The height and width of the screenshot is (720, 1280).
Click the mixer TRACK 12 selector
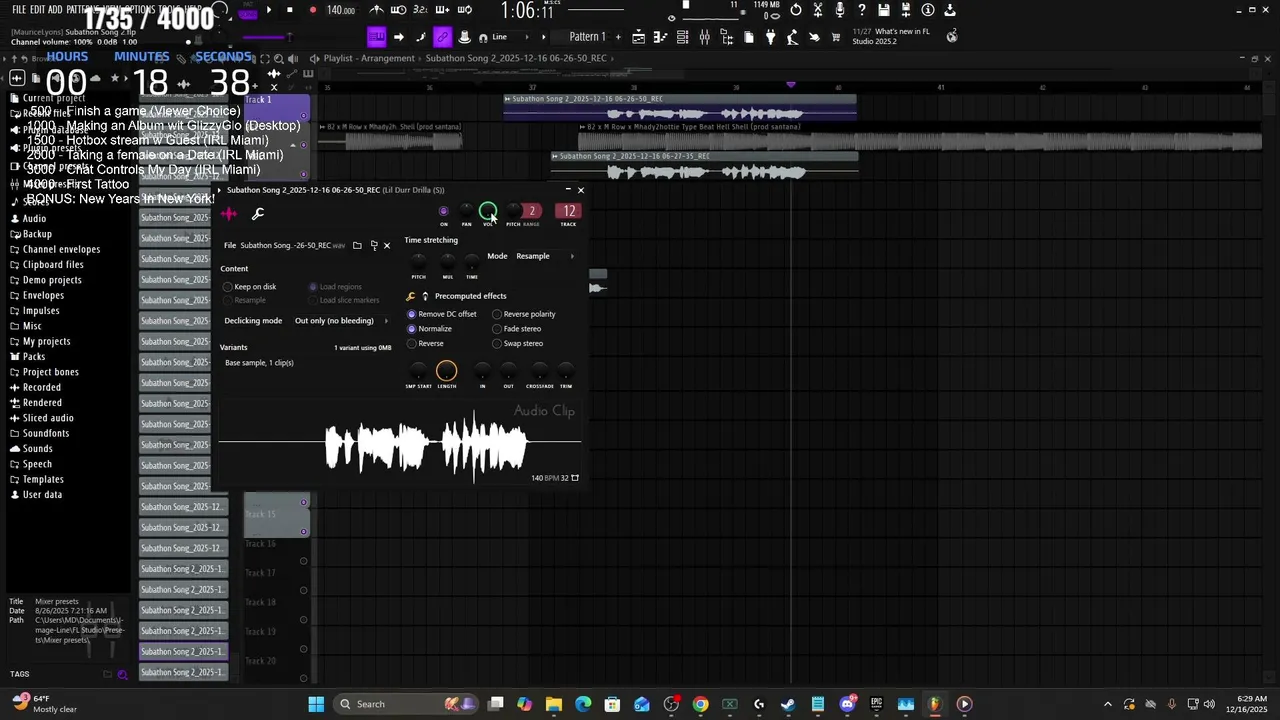tap(568, 211)
